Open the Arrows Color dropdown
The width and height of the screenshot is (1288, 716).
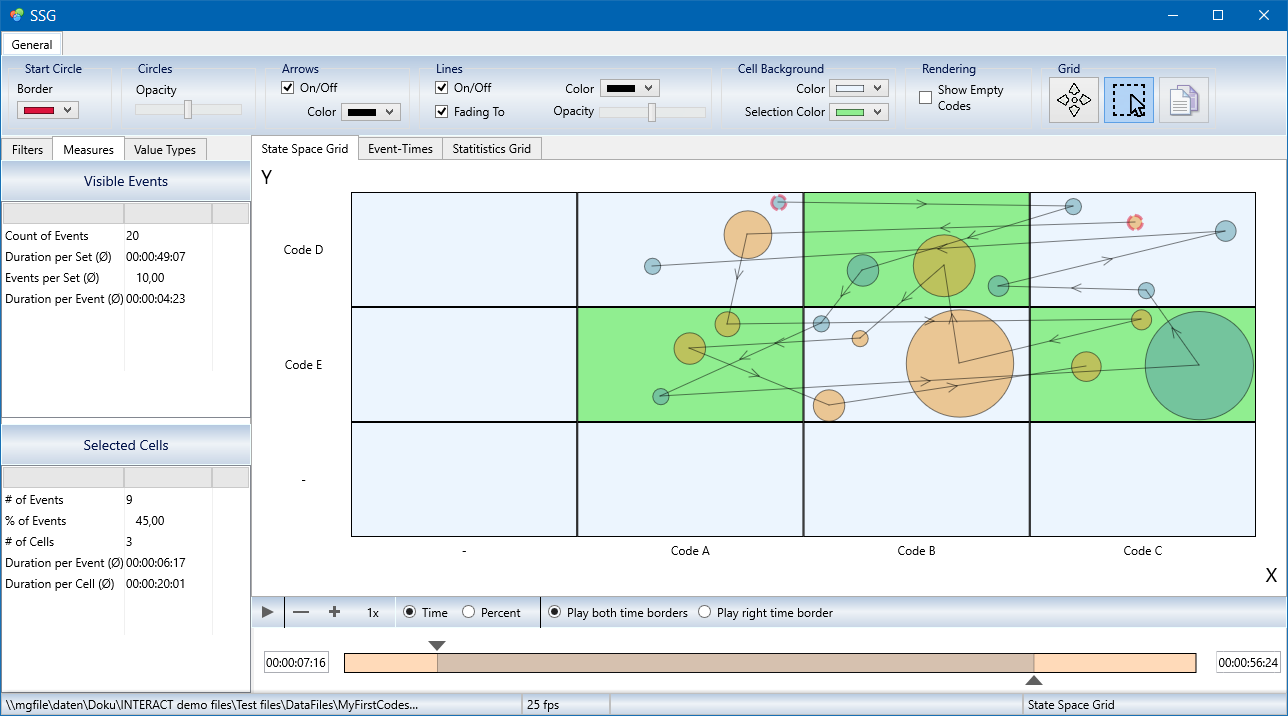[x=371, y=112]
